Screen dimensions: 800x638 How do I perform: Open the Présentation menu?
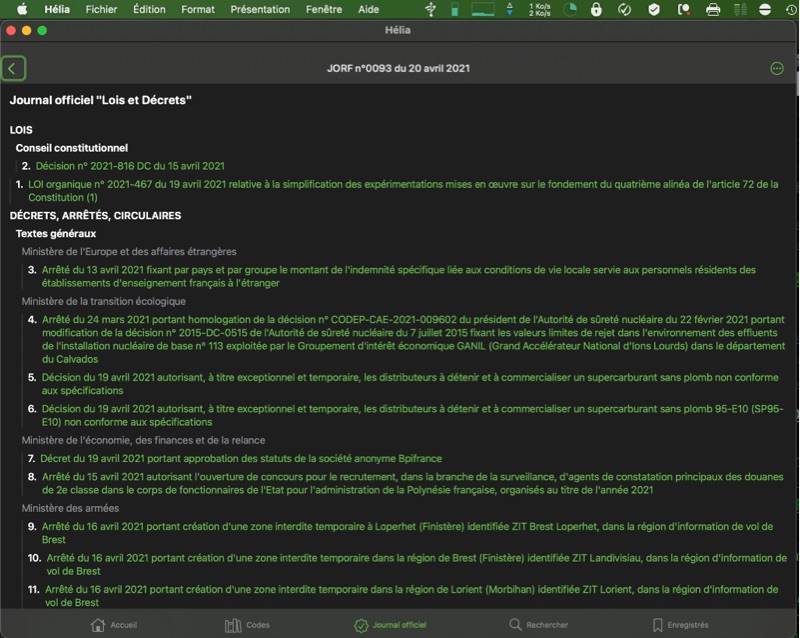(x=260, y=9)
